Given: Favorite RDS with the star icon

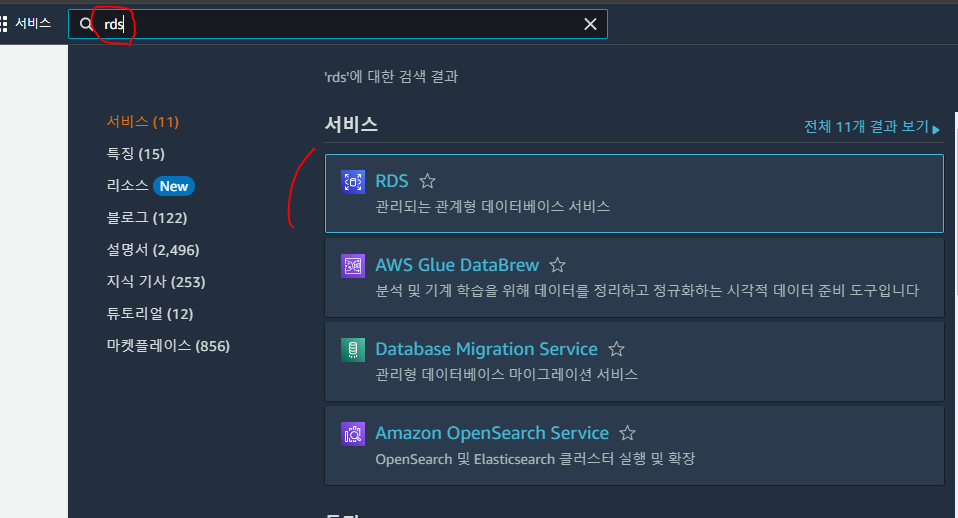Looking at the screenshot, I should point(427,181).
